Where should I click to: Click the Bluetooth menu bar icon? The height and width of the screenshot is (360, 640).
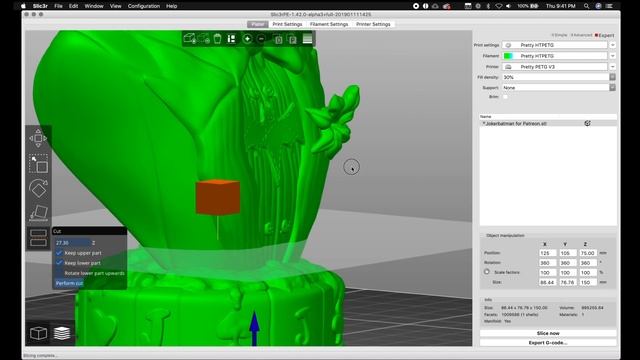pyautogui.click(x=488, y=6)
